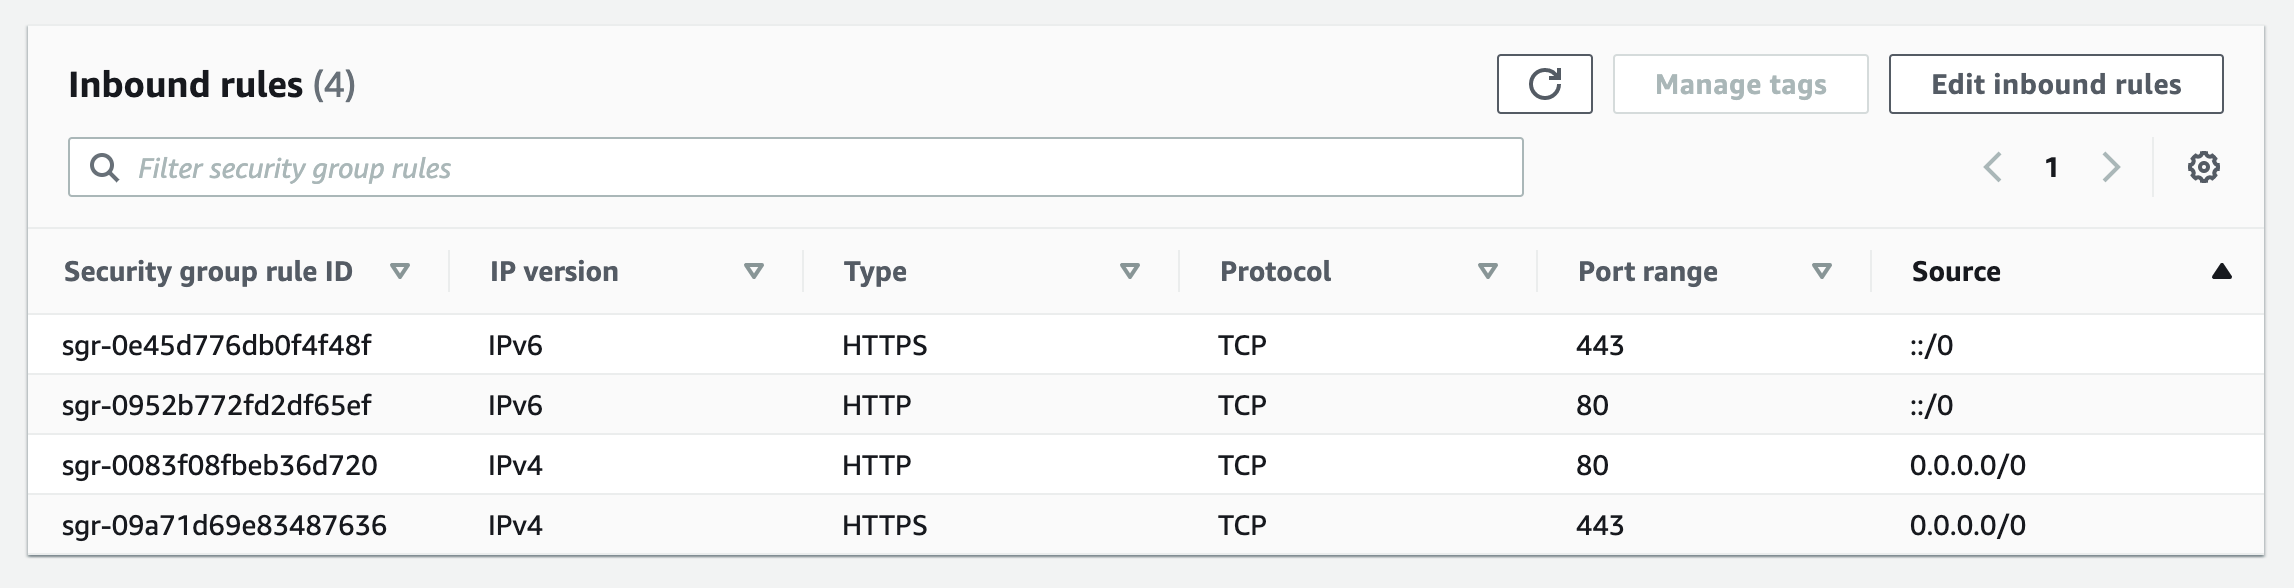Go to the previous page arrow
The image size is (2294, 588).
[x=1992, y=167]
